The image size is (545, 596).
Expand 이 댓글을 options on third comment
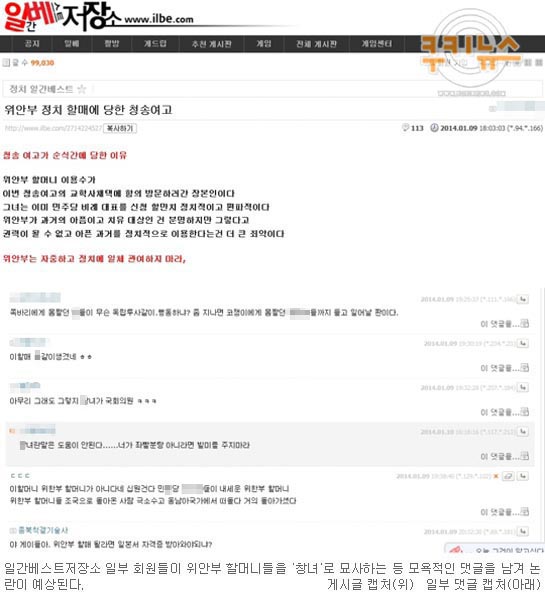tap(504, 412)
